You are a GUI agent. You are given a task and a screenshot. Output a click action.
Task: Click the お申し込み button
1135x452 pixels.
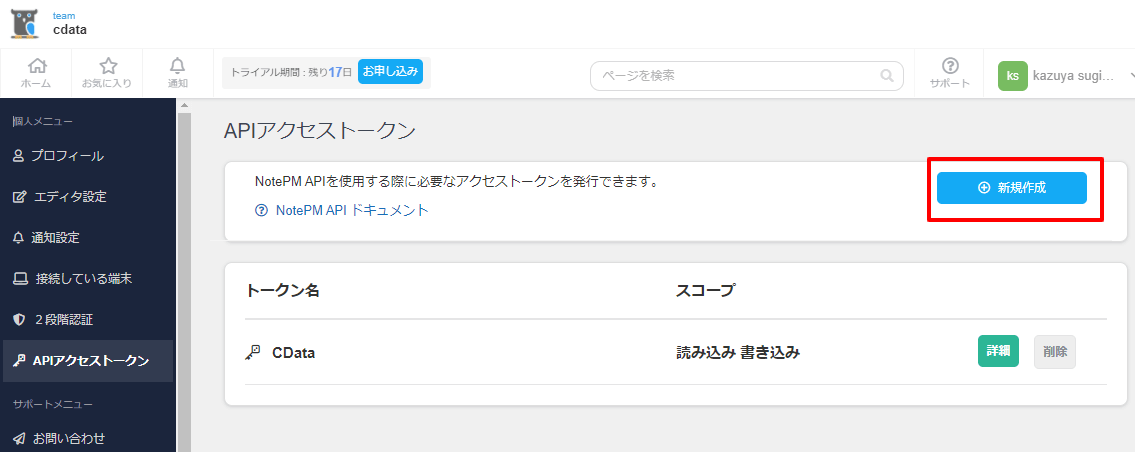tap(390, 71)
